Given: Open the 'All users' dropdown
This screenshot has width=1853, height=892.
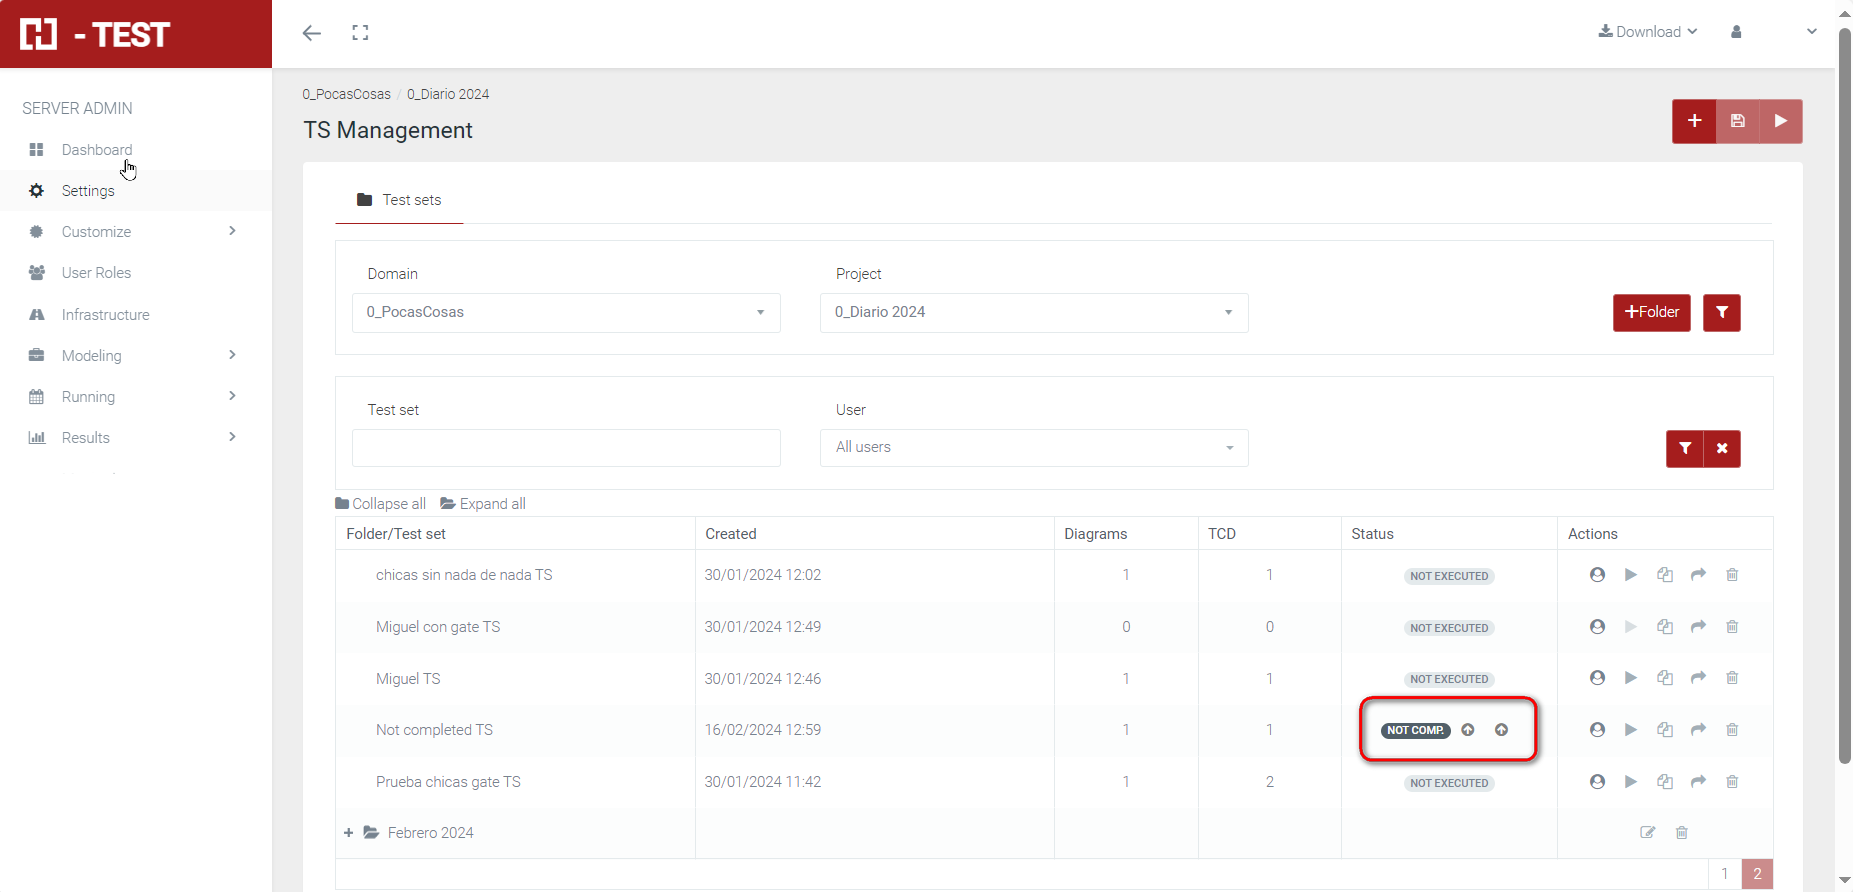Looking at the screenshot, I should [1034, 448].
